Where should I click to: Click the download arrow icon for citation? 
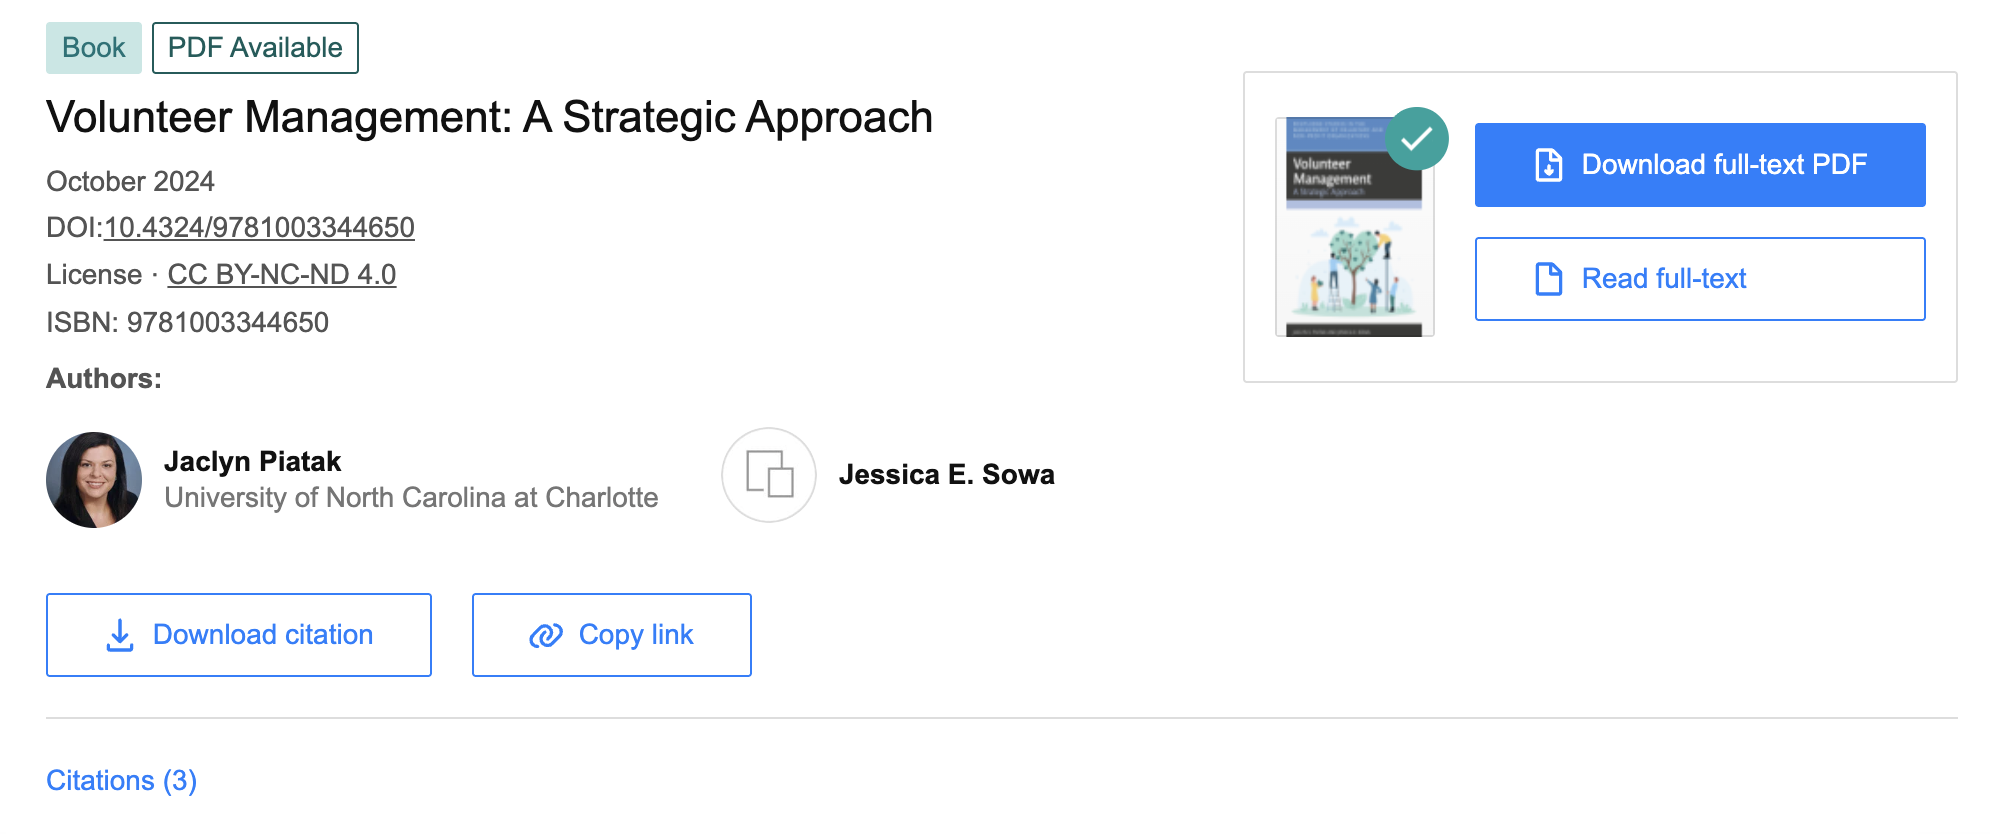tap(120, 635)
